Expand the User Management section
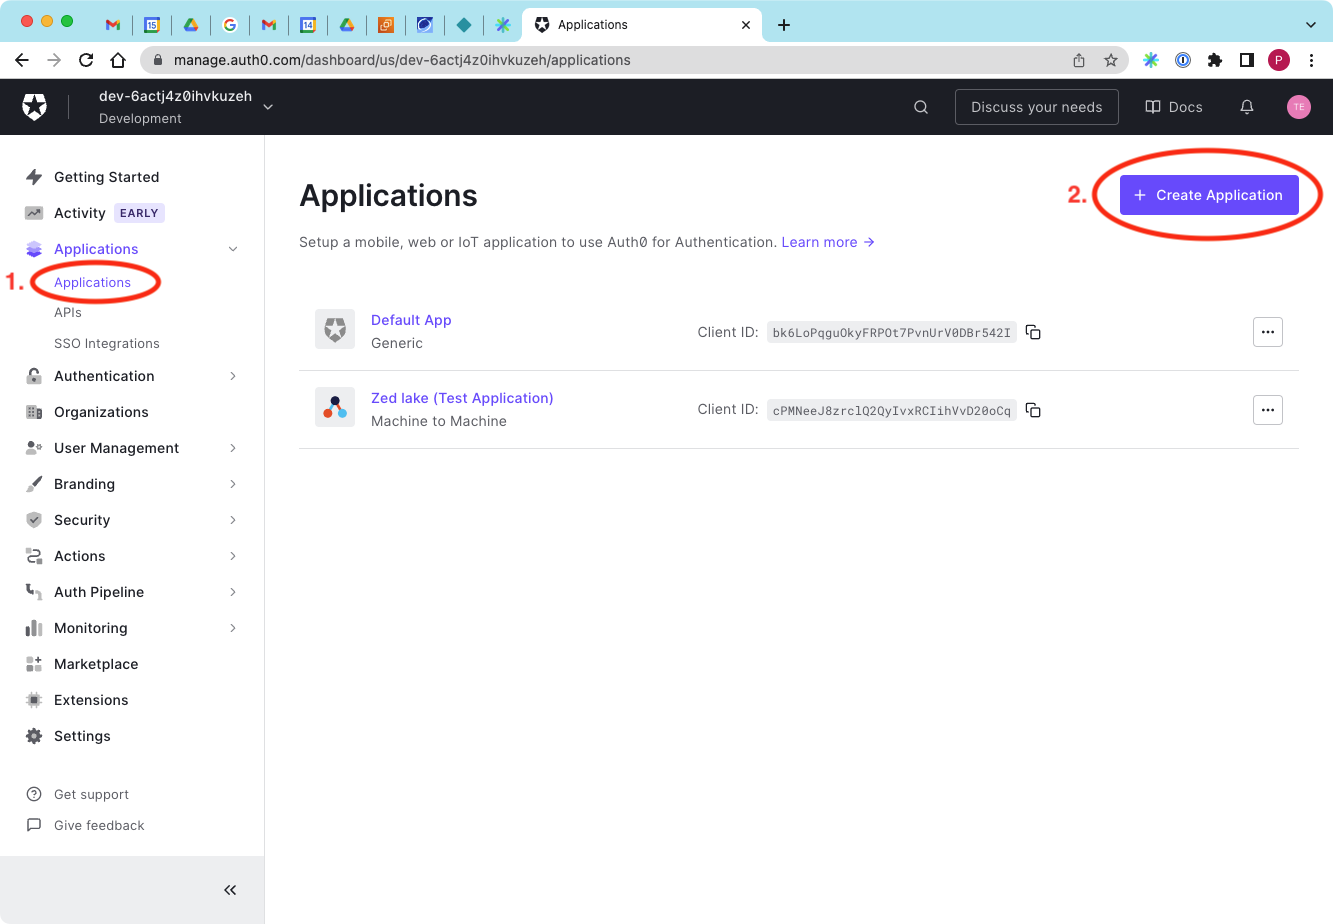This screenshot has height=924, width=1333. click(x=233, y=448)
